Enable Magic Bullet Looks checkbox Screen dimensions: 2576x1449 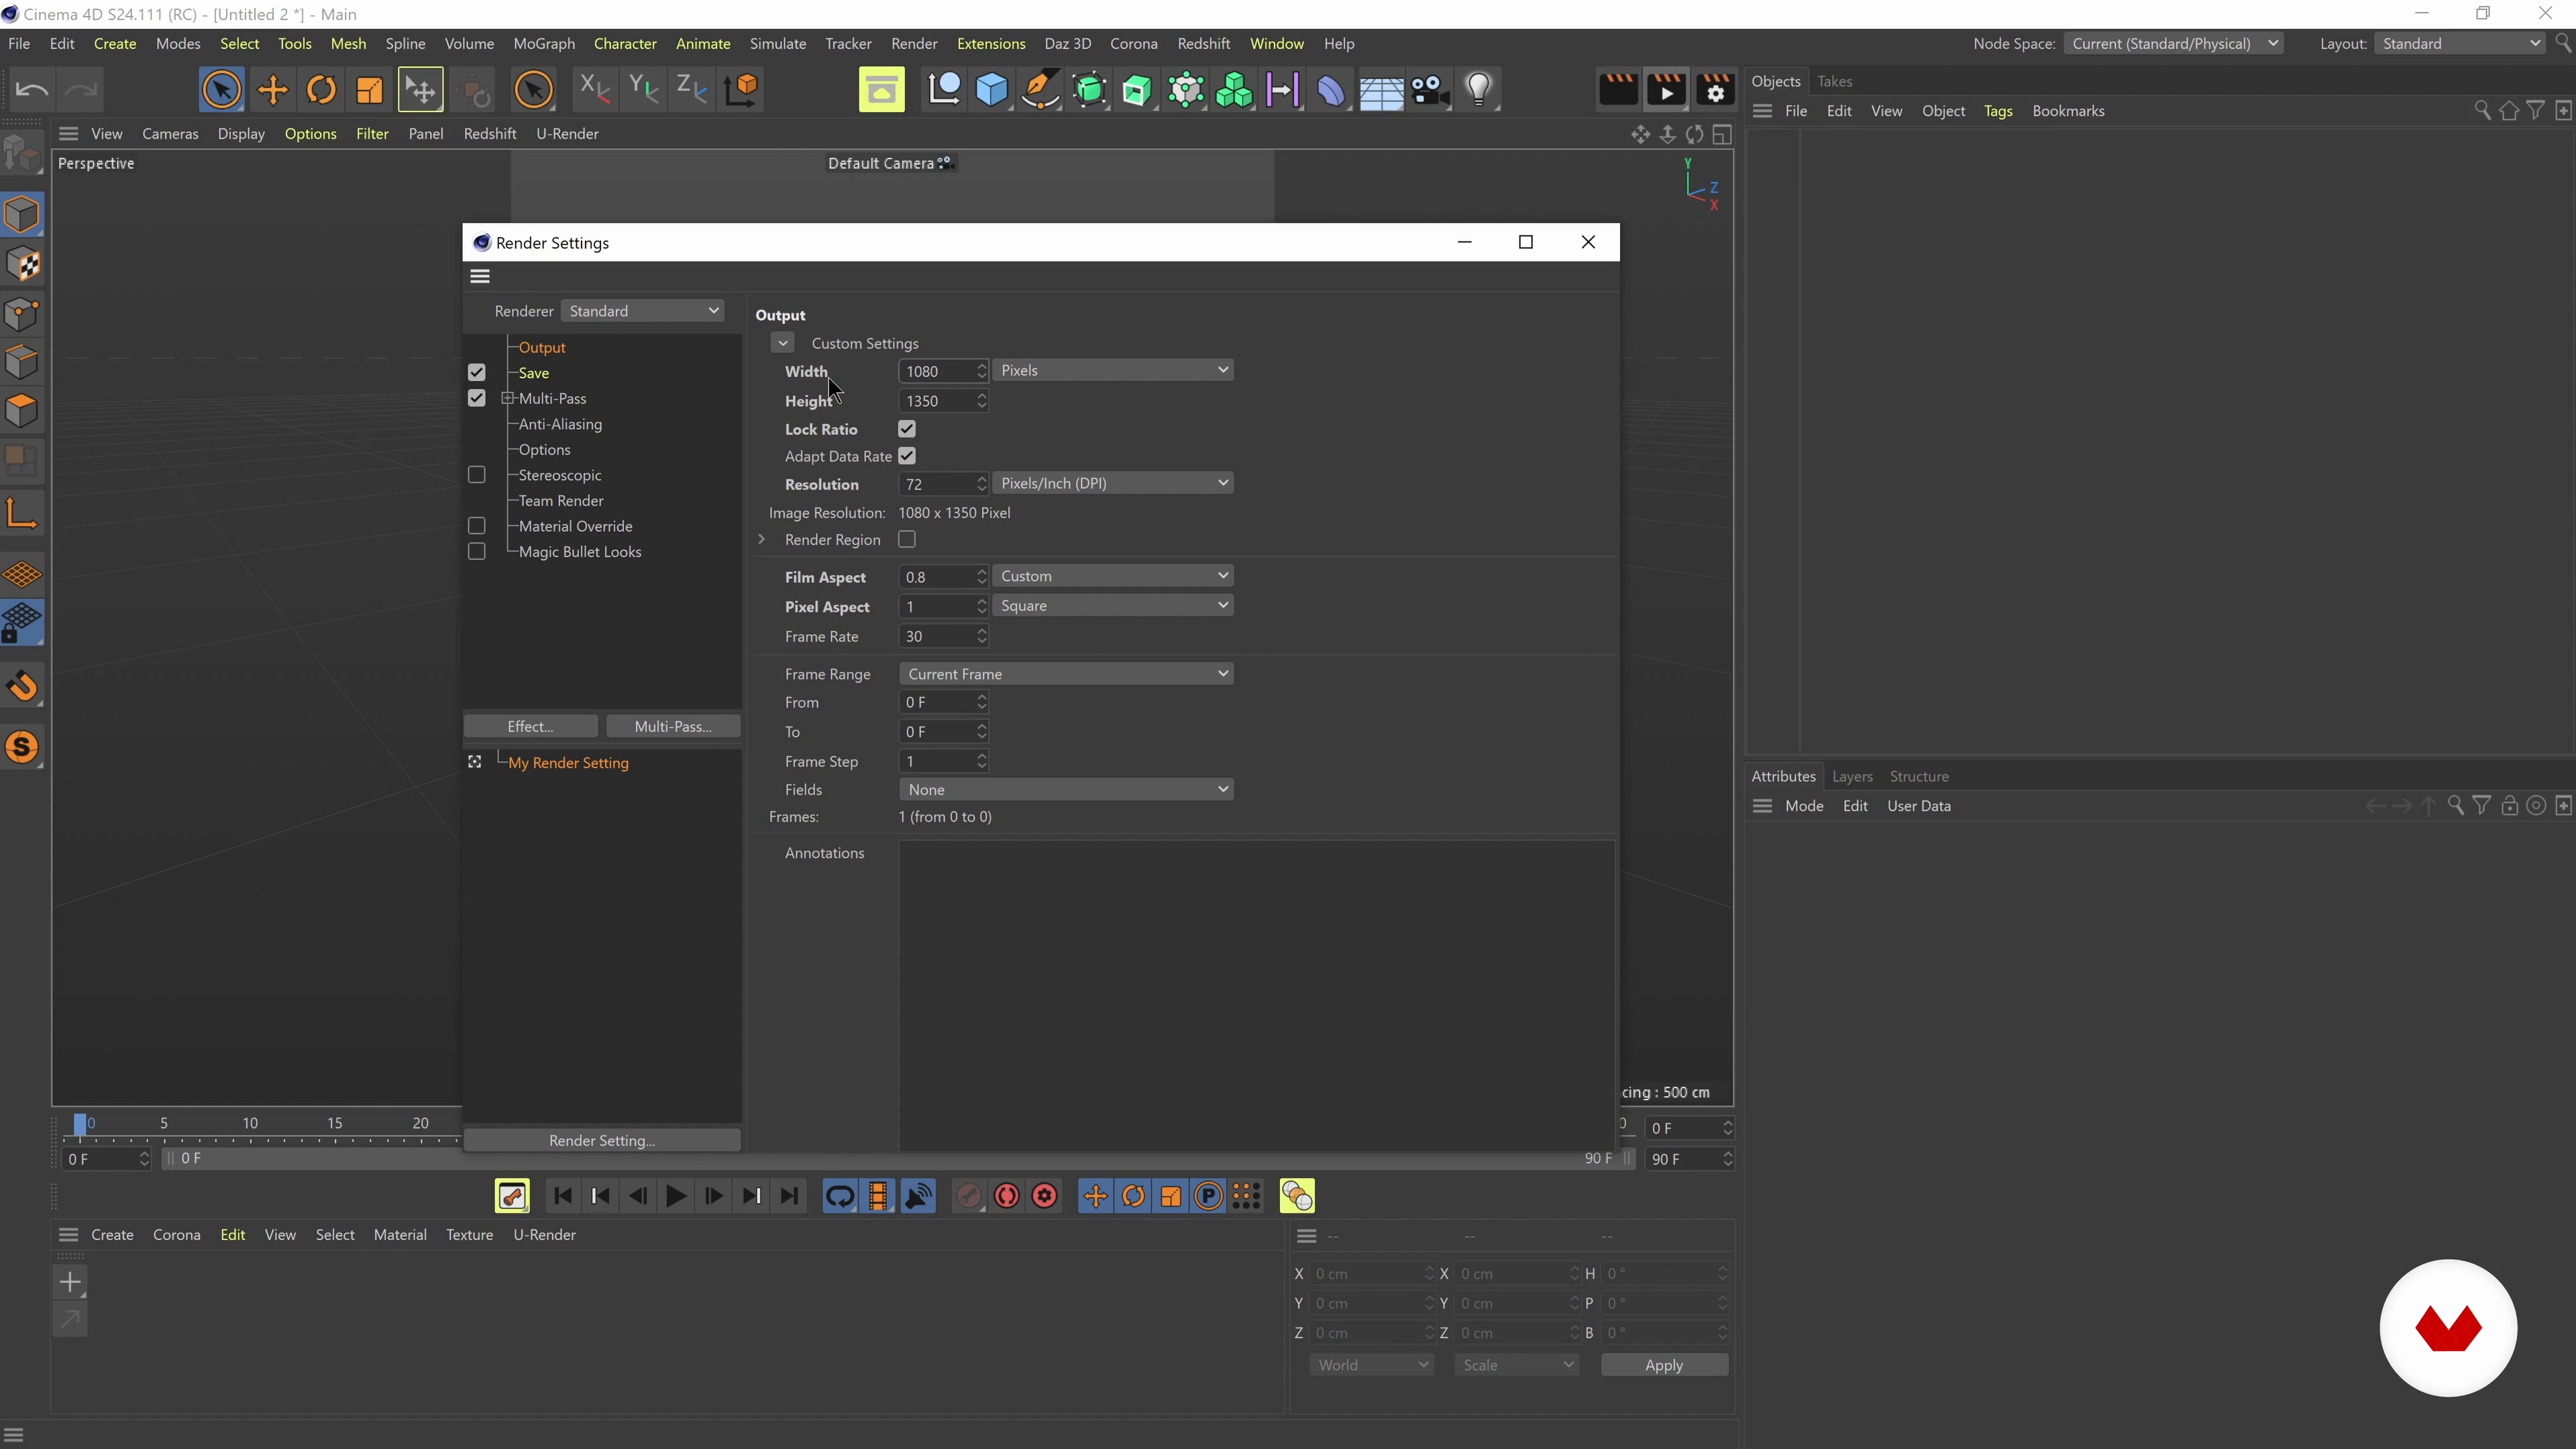(477, 552)
